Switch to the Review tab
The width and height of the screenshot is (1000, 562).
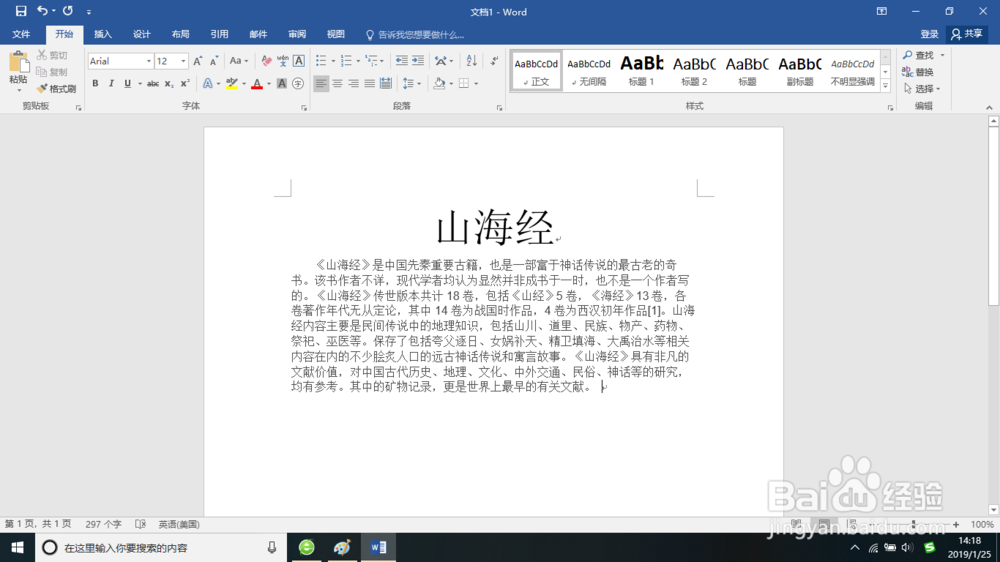[297, 34]
